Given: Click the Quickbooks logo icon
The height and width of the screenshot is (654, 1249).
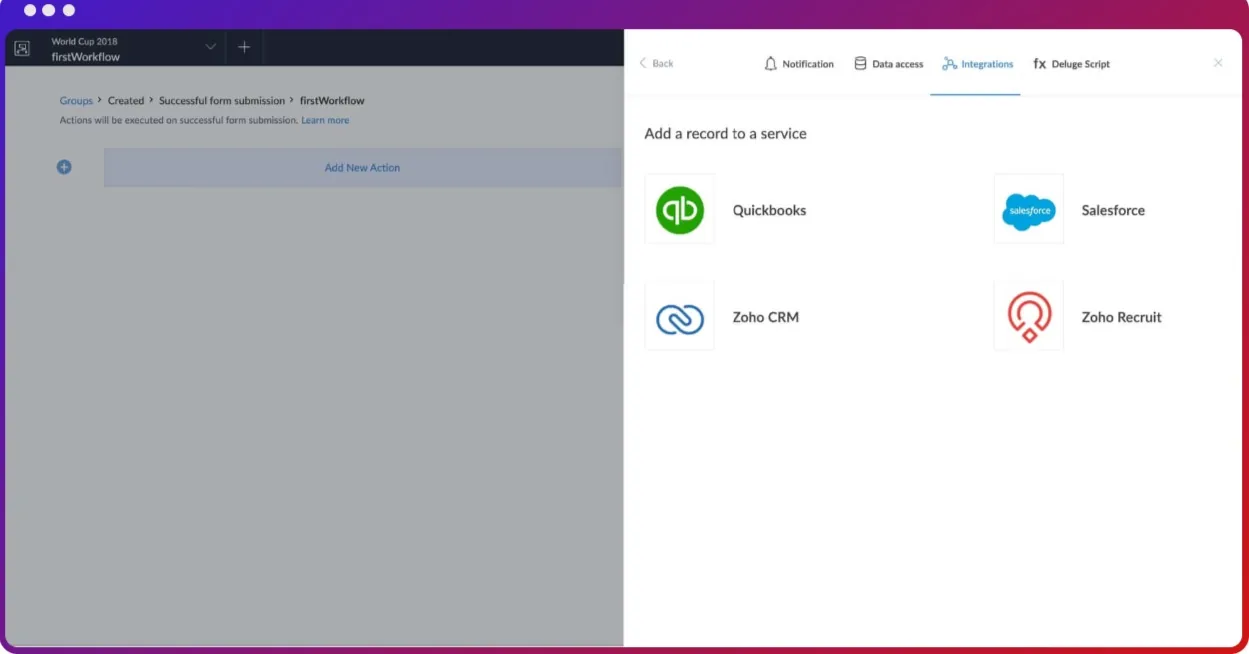Looking at the screenshot, I should pyautogui.click(x=680, y=210).
